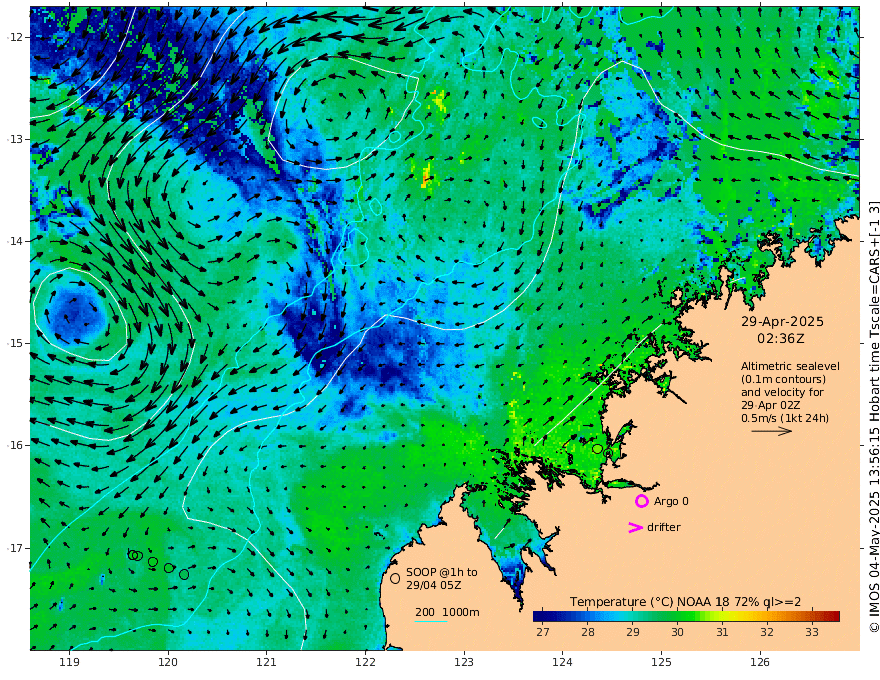Click longitude label 119 on bottom axis
Image resolution: width=880 pixels, height=680 pixels.
pyautogui.click(x=70, y=663)
